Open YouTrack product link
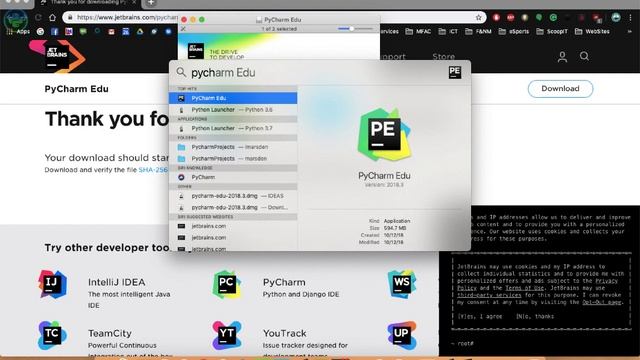Image resolution: width=640 pixels, height=360 pixels. click(x=284, y=333)
